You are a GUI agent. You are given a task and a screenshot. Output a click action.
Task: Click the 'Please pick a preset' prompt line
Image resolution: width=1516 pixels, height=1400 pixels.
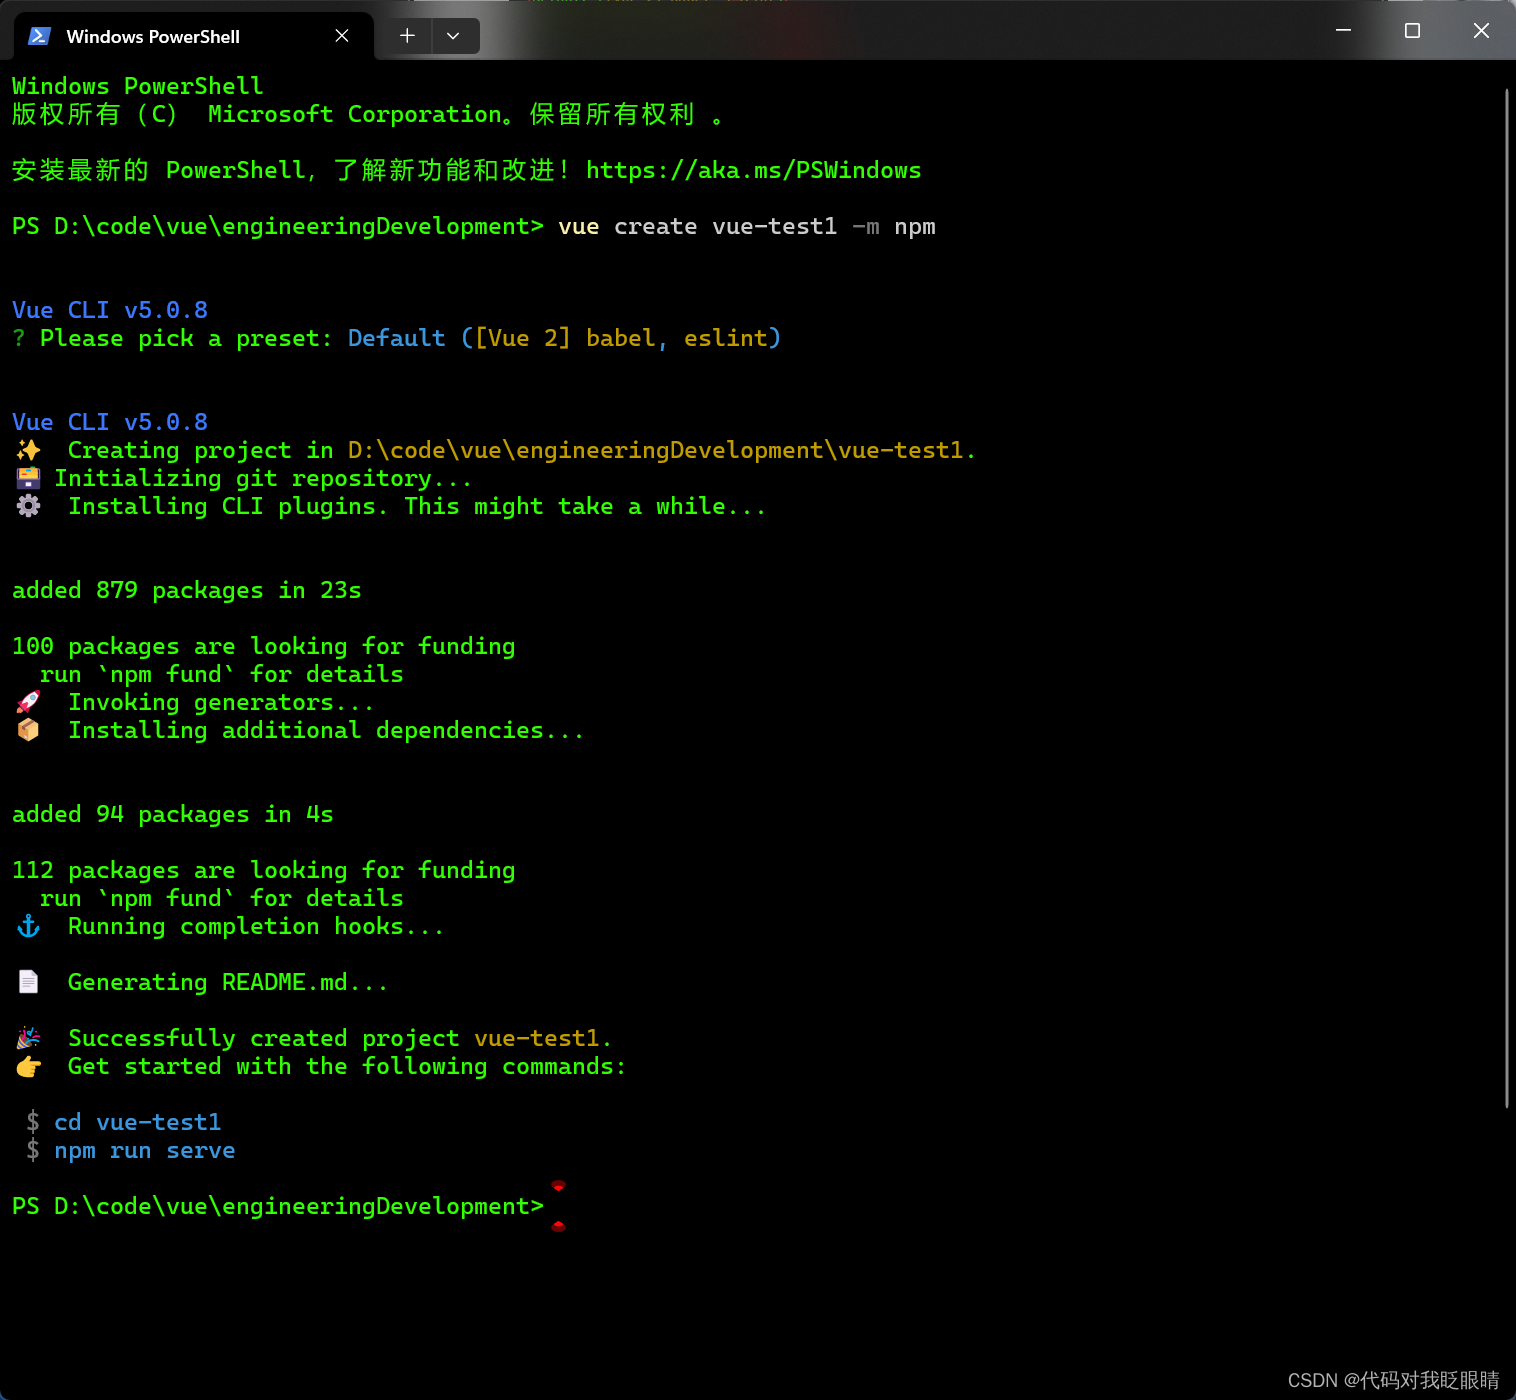[x=396, y=338]
